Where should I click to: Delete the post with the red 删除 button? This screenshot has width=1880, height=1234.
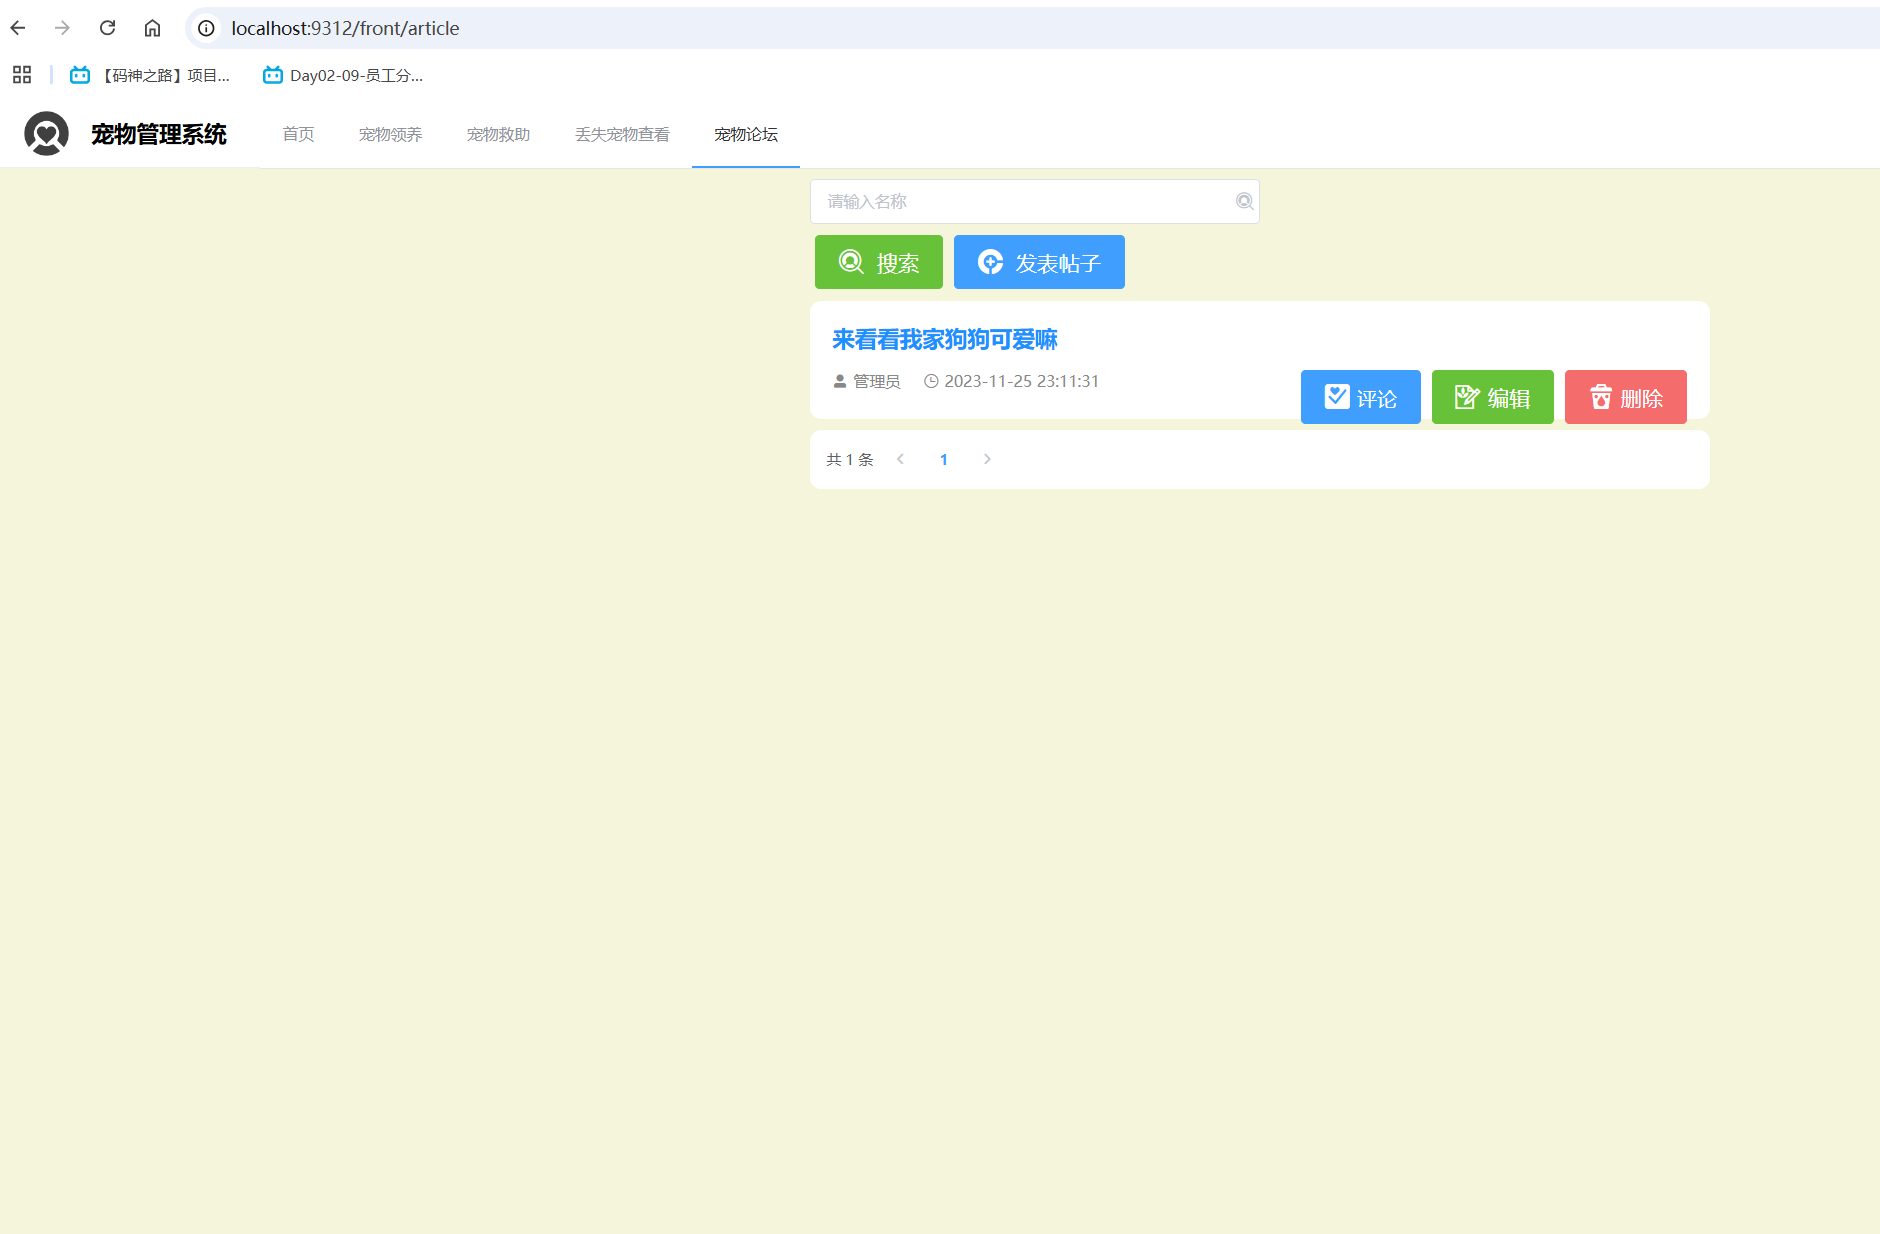[x=1625, y=397]
